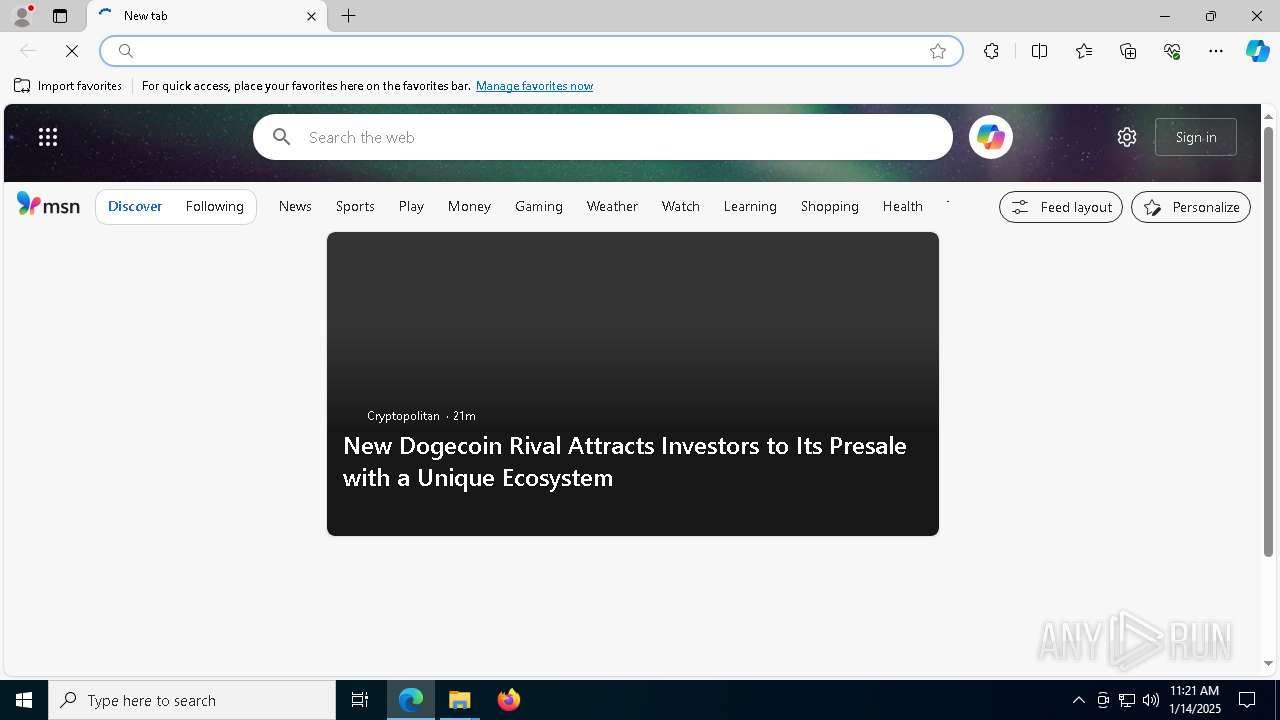Open the Feed layout options

tap(1061, 207)
